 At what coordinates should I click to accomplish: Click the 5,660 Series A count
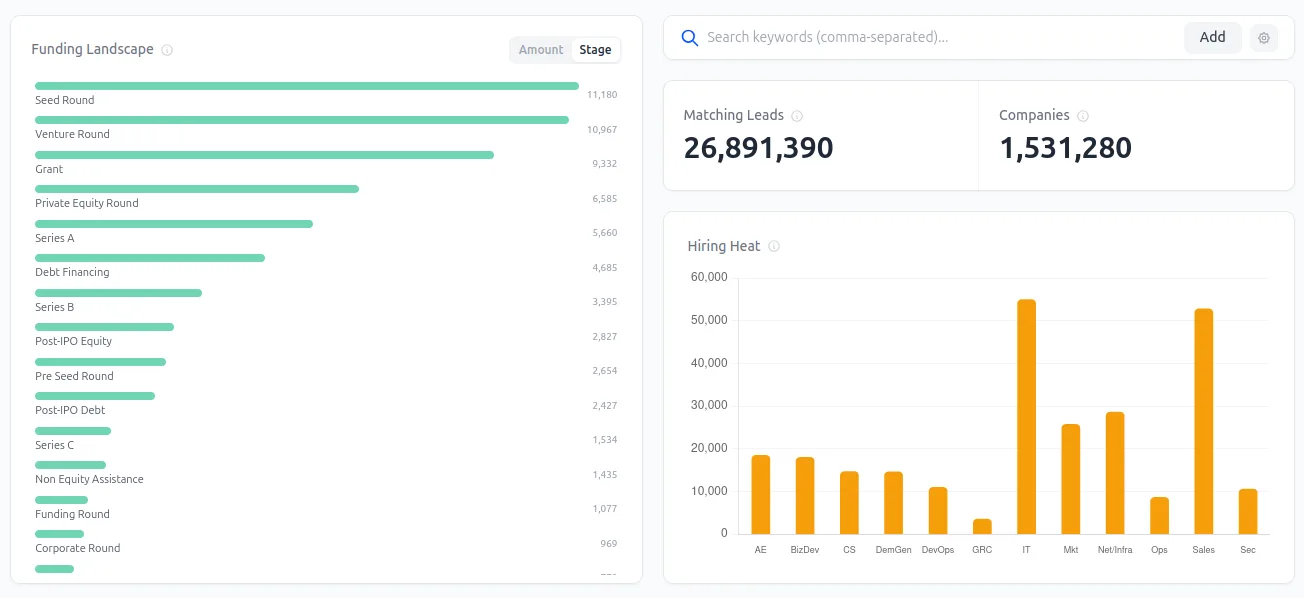coord(604,233)
